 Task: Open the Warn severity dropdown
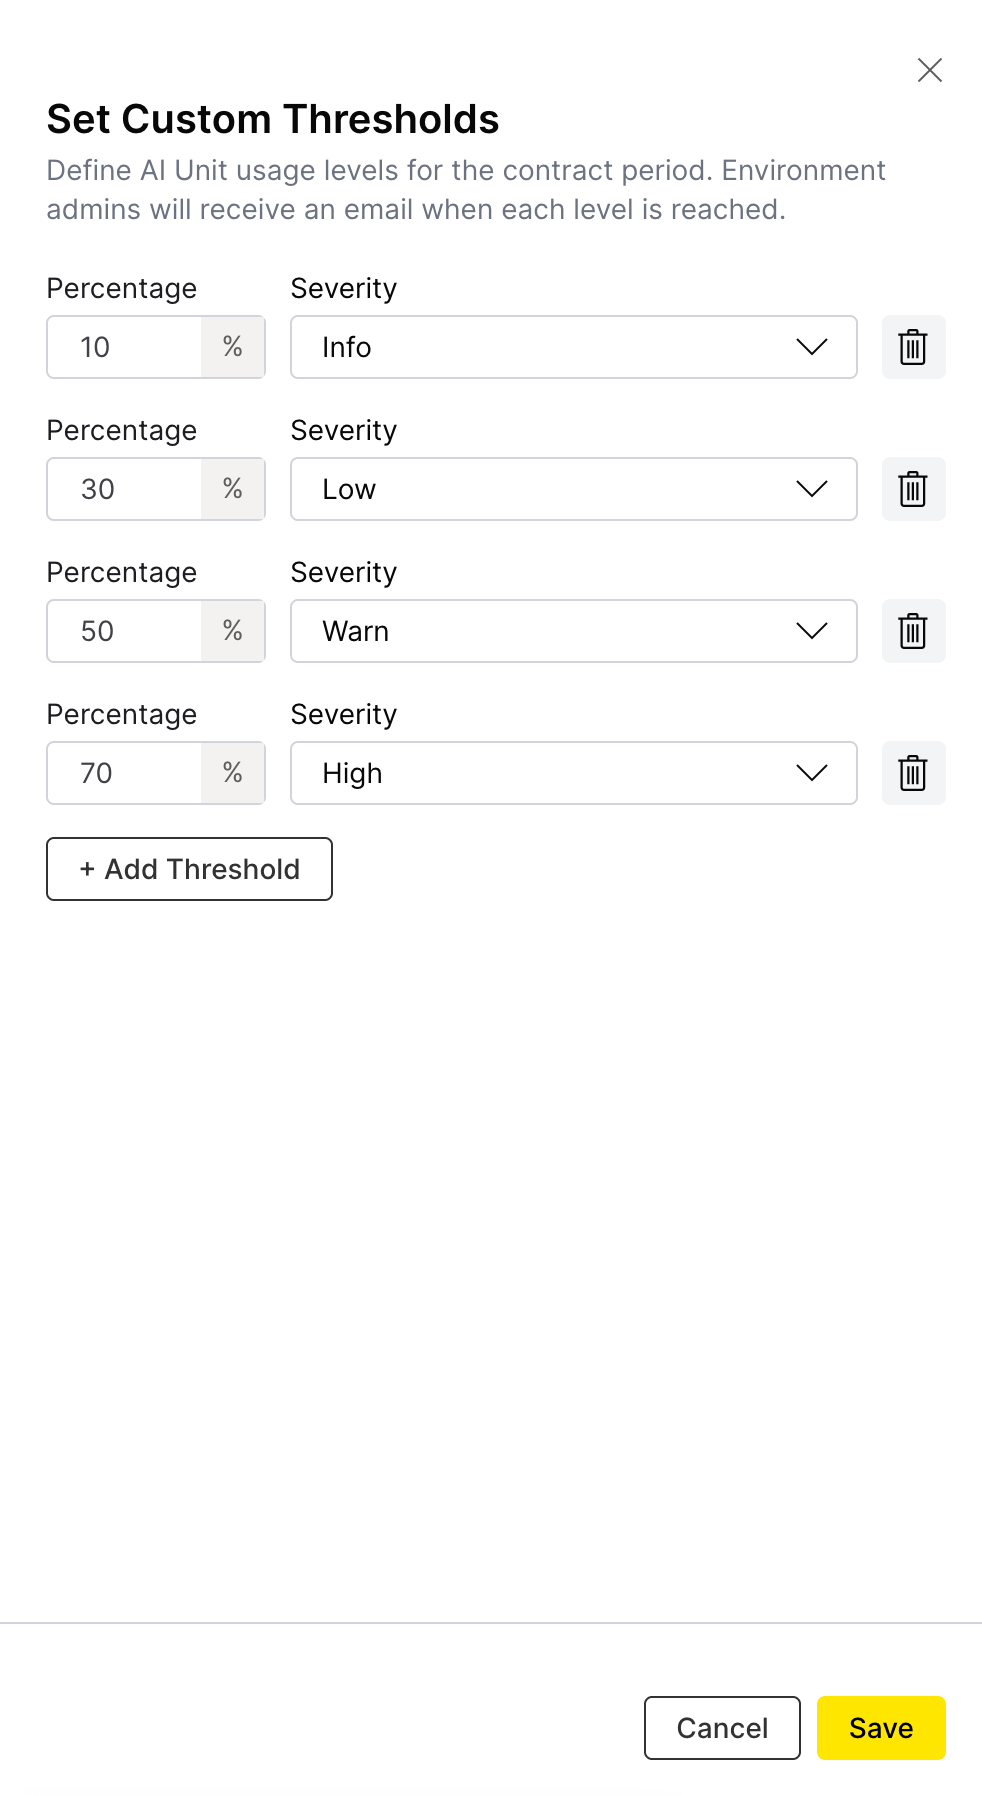[x=574, y=631]
